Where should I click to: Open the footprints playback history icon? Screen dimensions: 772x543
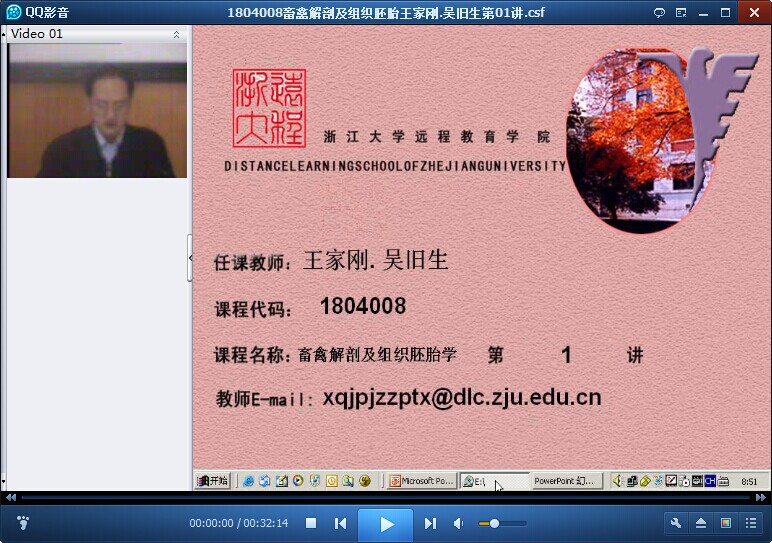[x=23, y=523]
